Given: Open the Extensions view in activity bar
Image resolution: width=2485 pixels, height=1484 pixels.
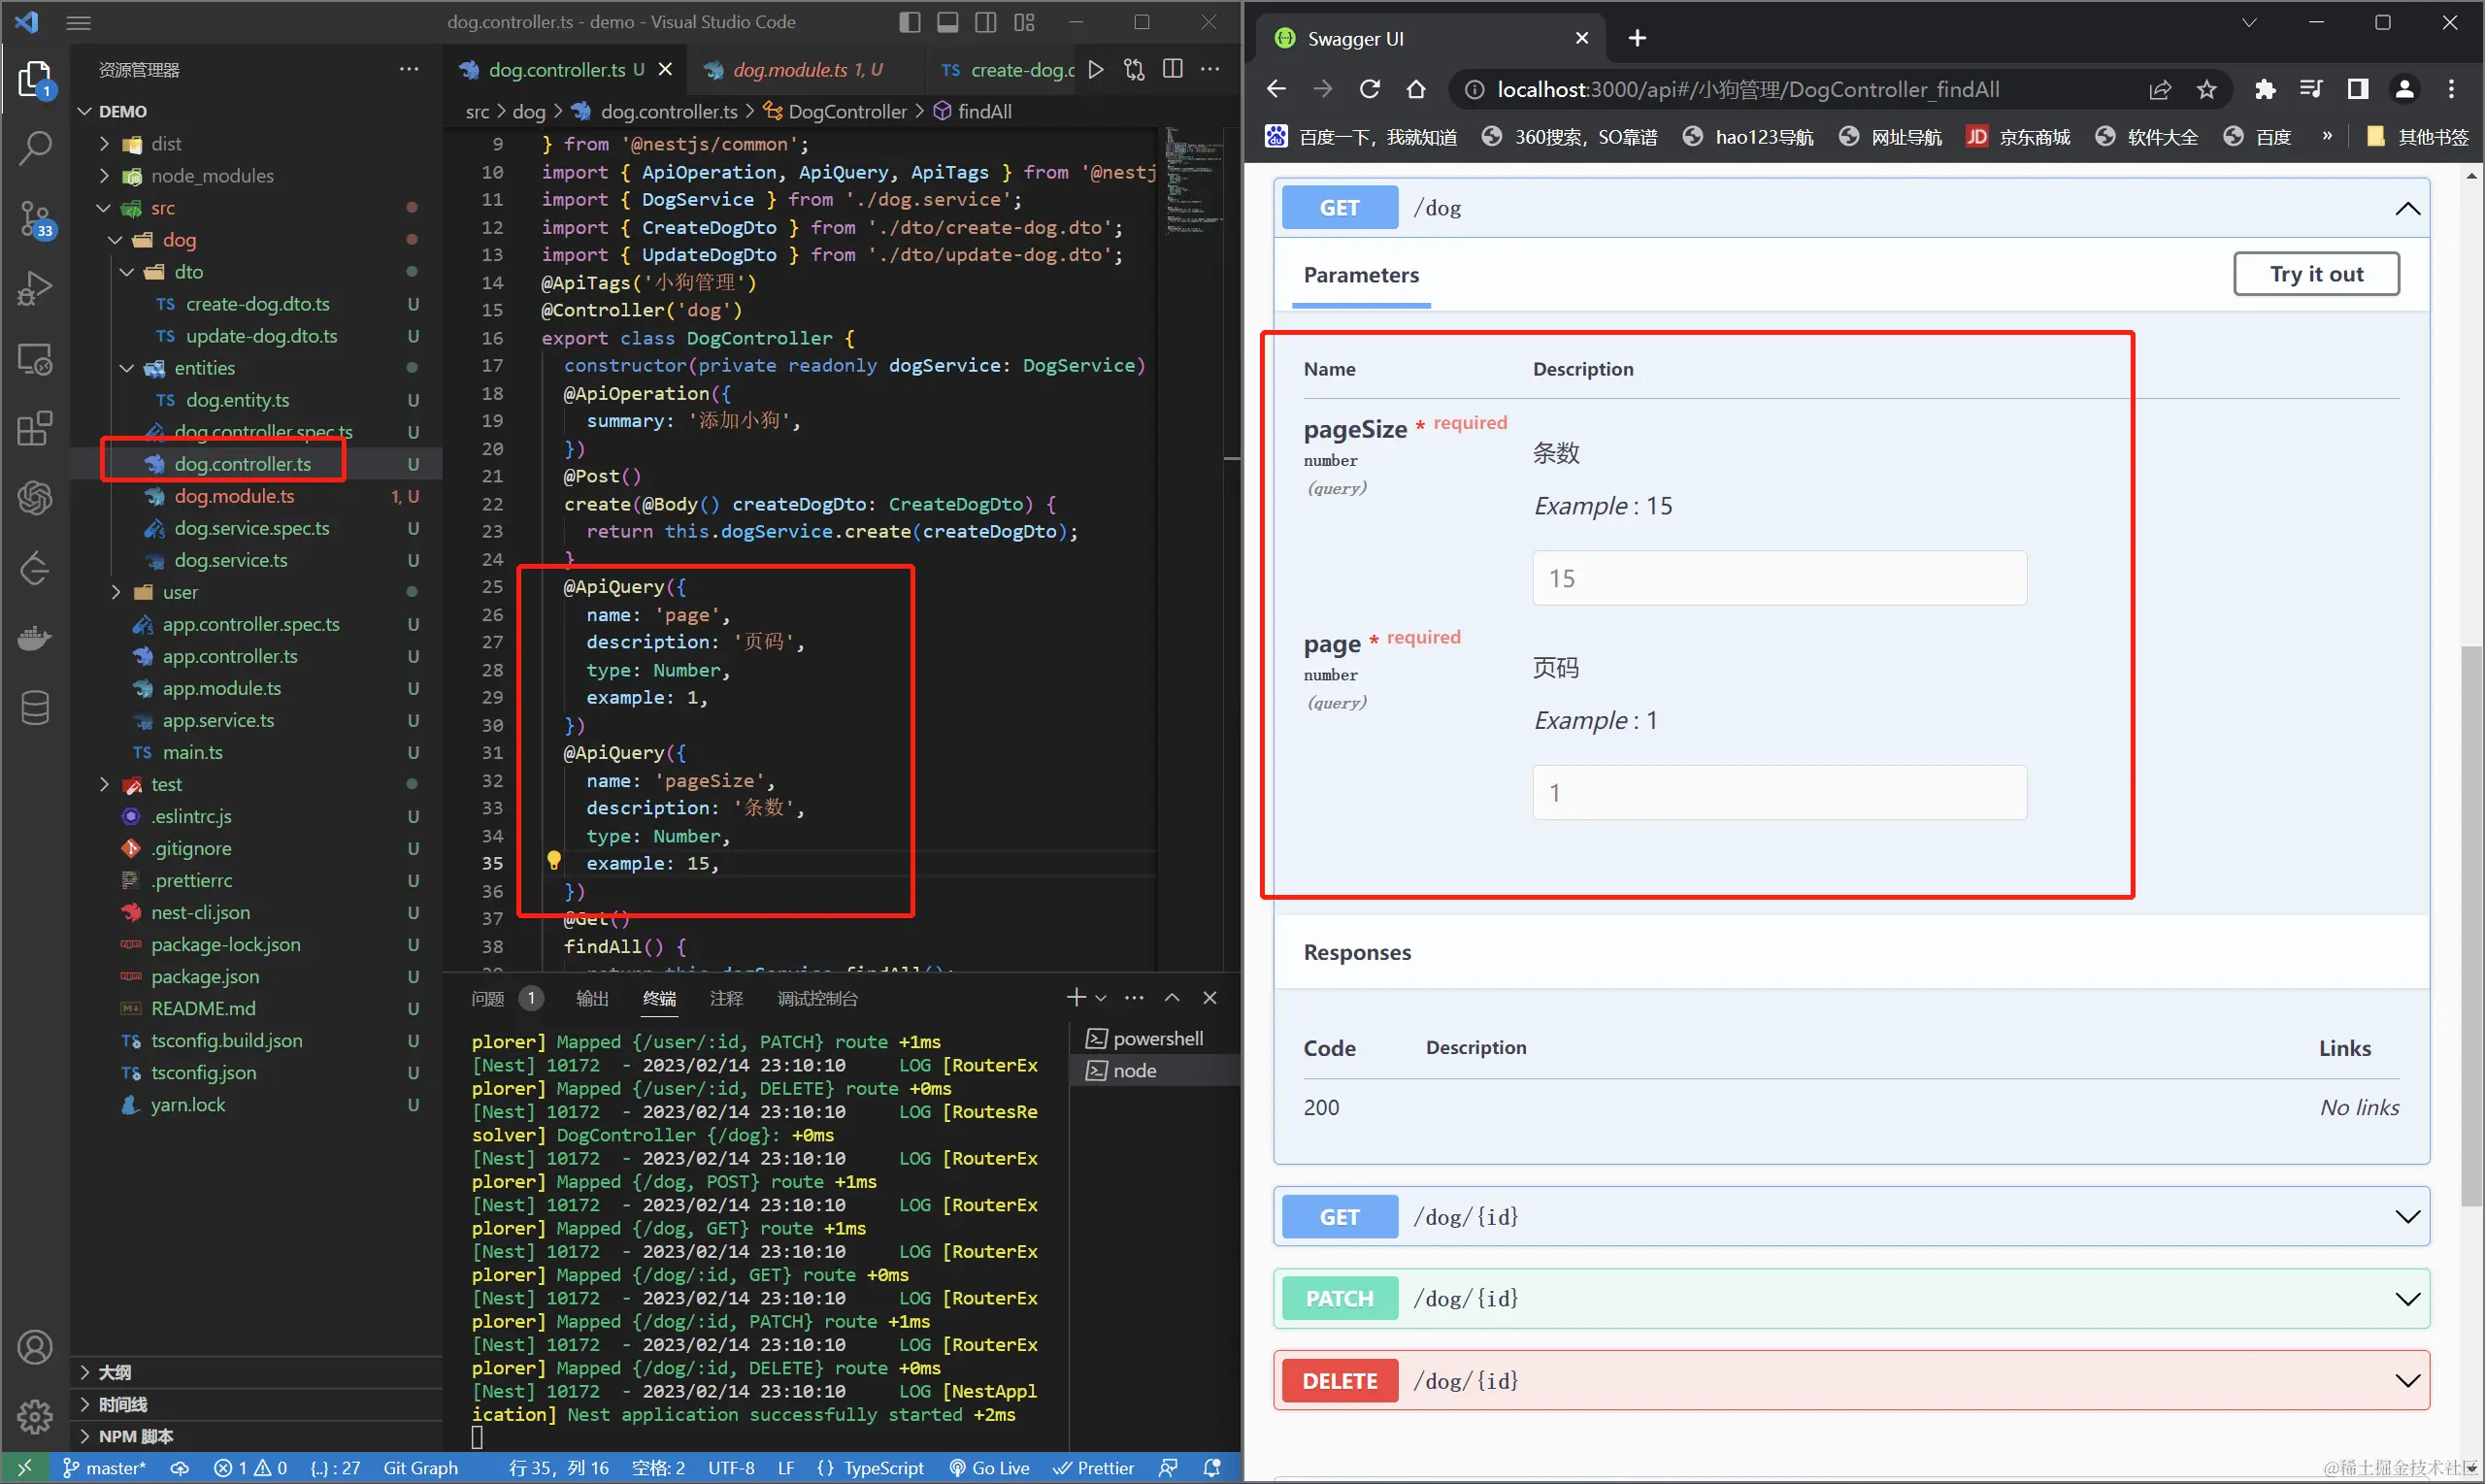Looking at the screenshot, I should pos(35,428).
